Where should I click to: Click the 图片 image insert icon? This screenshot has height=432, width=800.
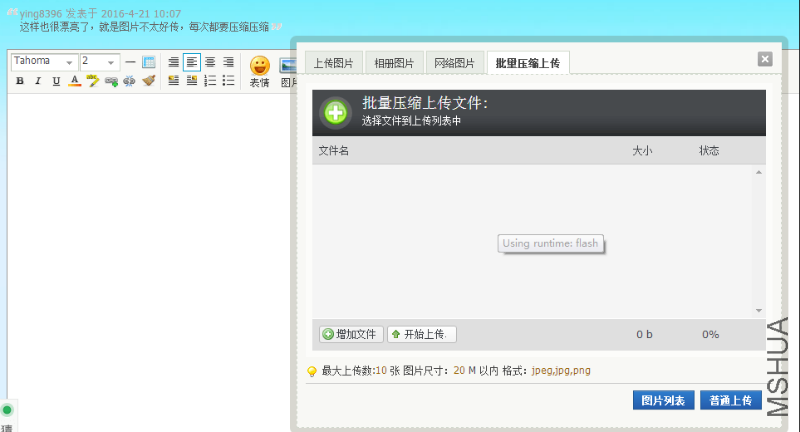[x=287, y=72]
